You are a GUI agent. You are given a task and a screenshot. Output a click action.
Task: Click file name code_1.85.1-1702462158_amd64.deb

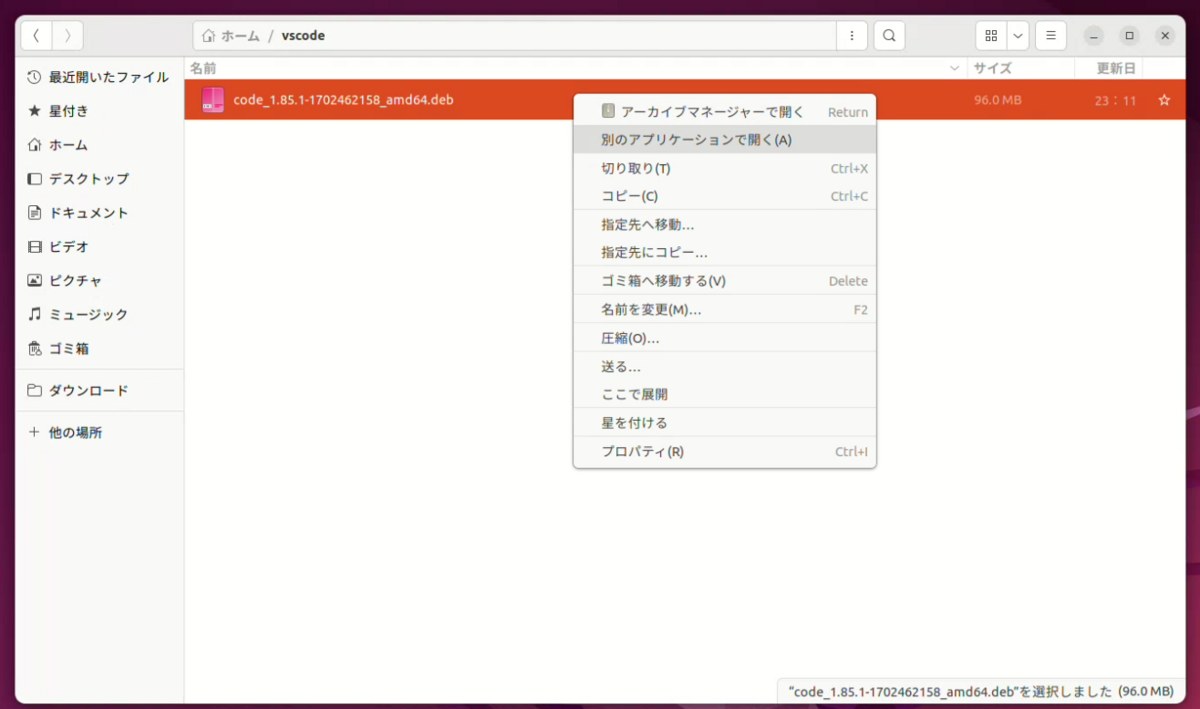343,100
